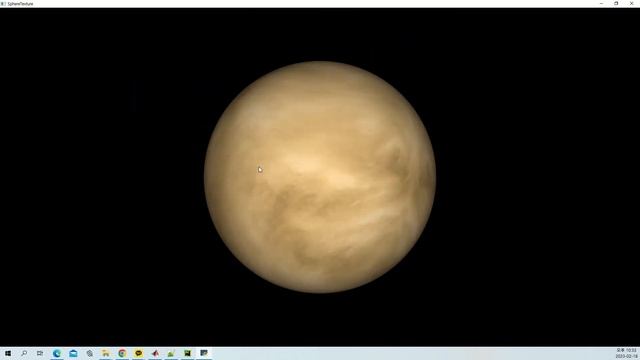Open KakaoTalk from taskbar
640x360 pixels.
[x=138, y=353]
